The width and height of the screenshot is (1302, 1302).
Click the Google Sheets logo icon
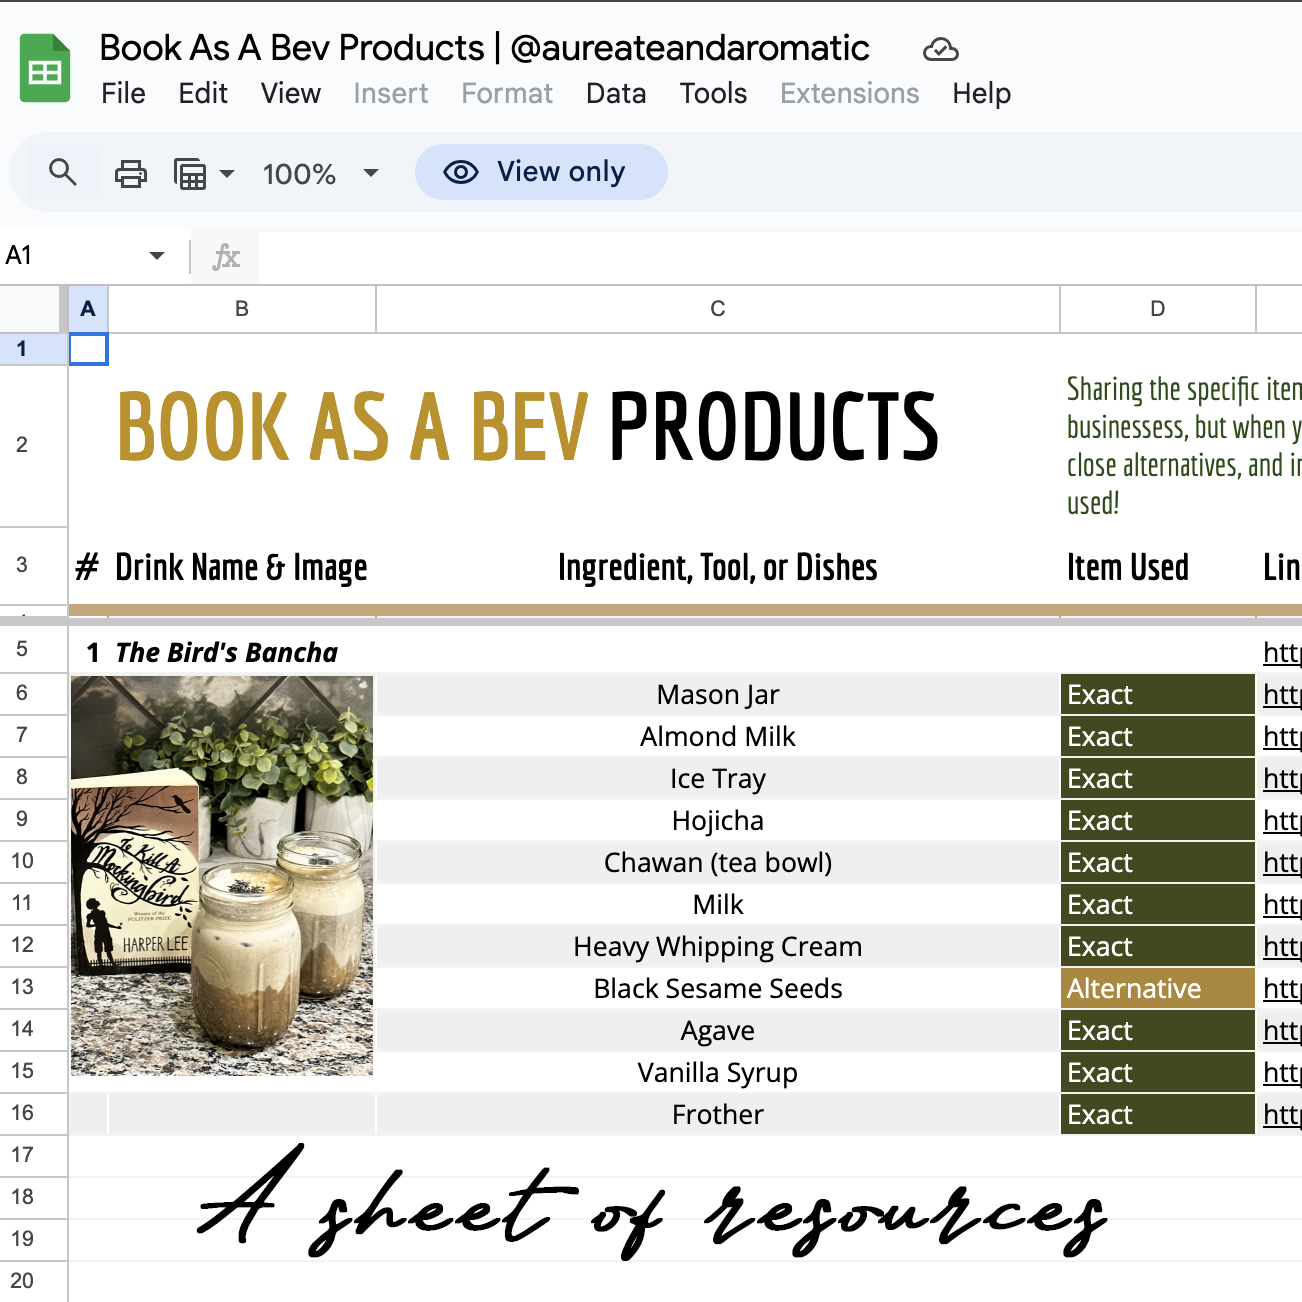tap(44, 67)
